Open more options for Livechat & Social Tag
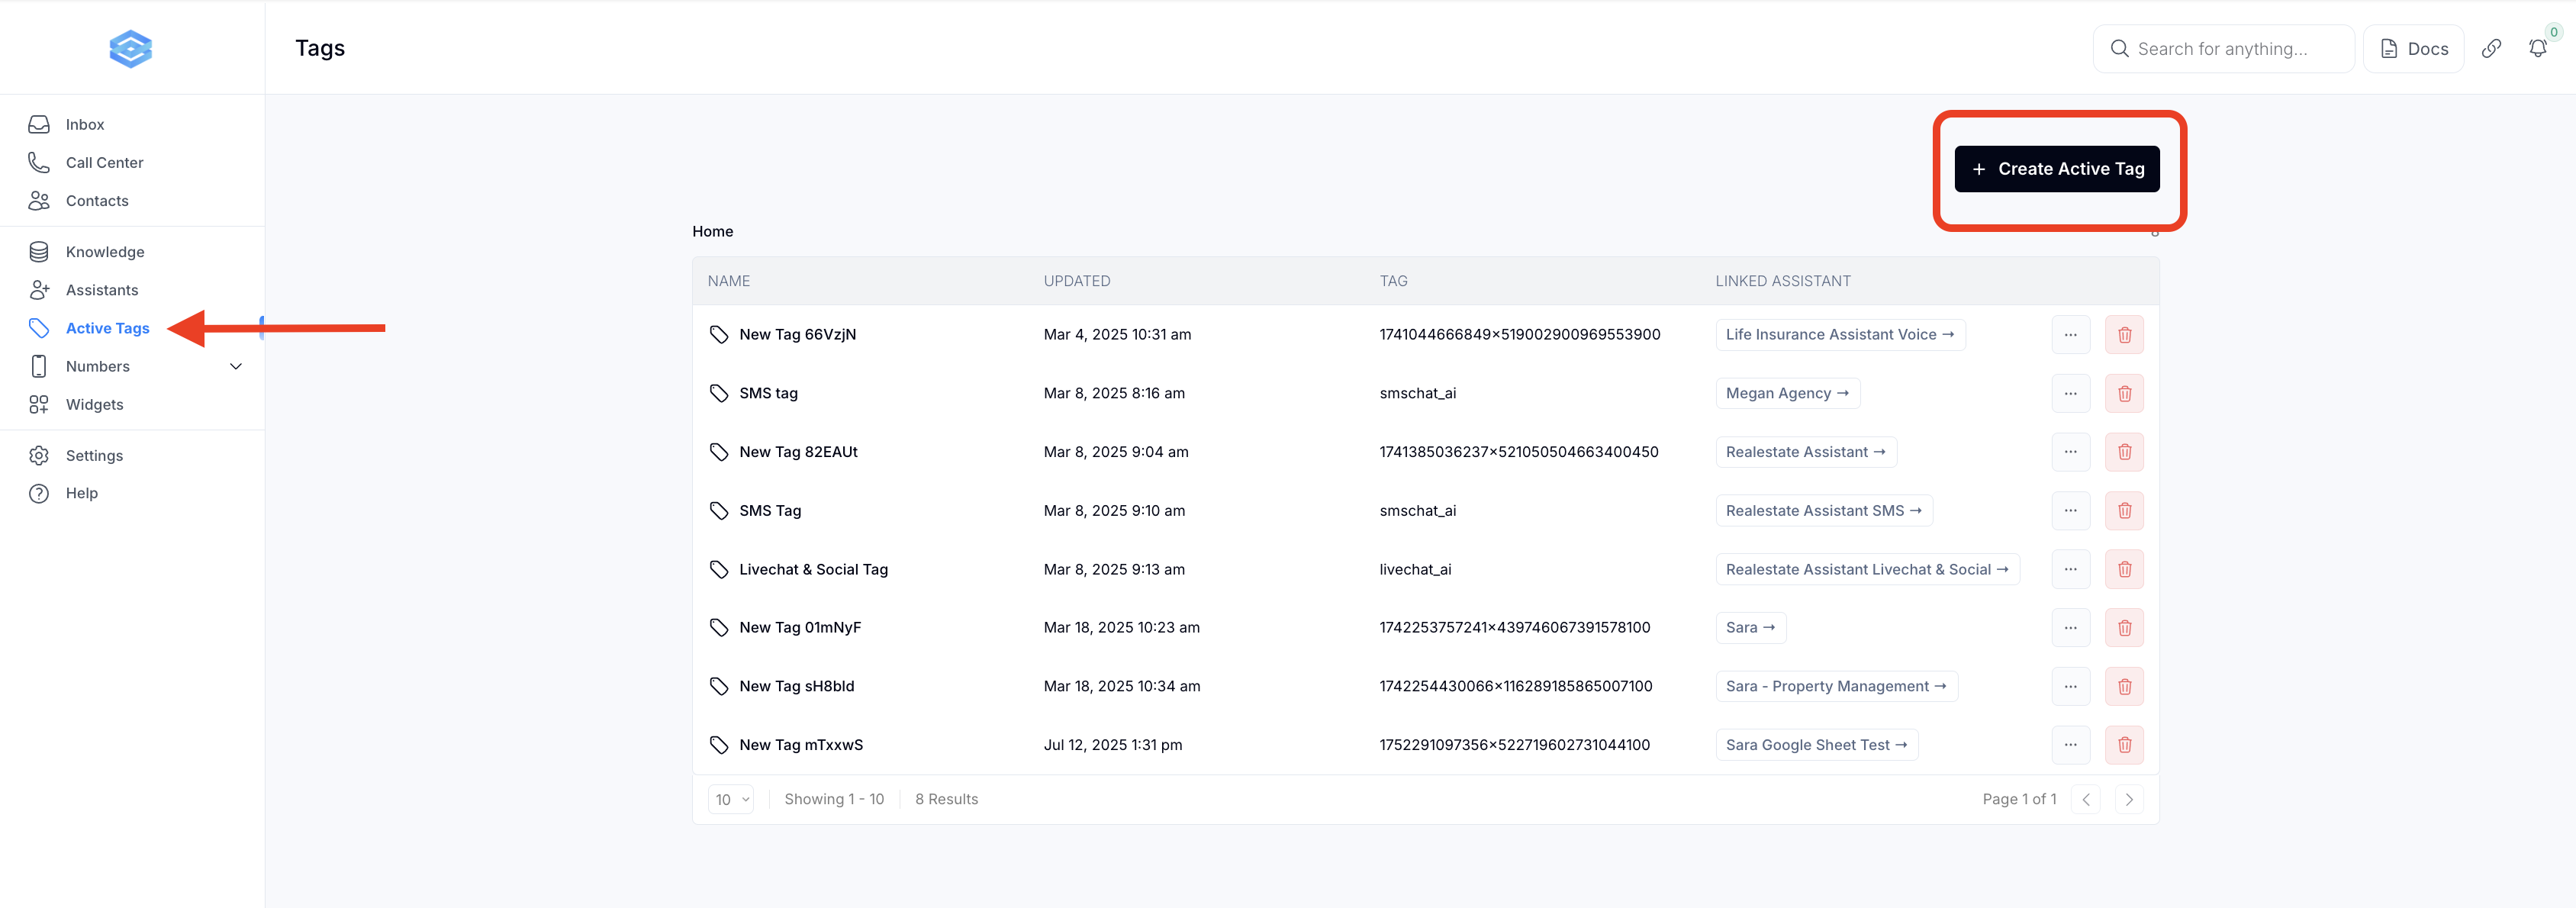The image size is (2576, 908). [x=2070, y=569]
